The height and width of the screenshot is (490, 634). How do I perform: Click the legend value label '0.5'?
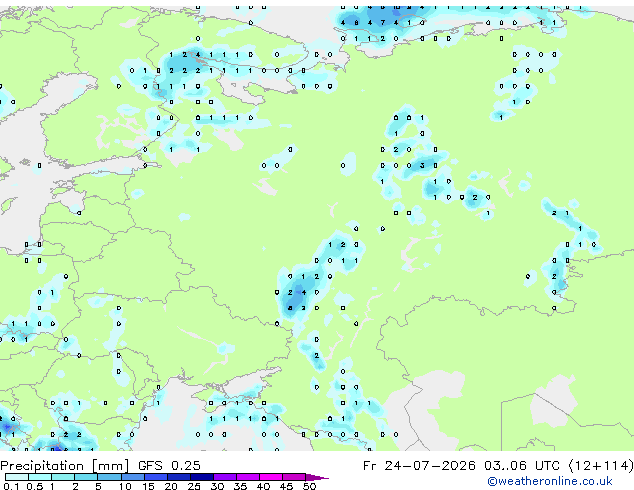click(x=34, y=486)
